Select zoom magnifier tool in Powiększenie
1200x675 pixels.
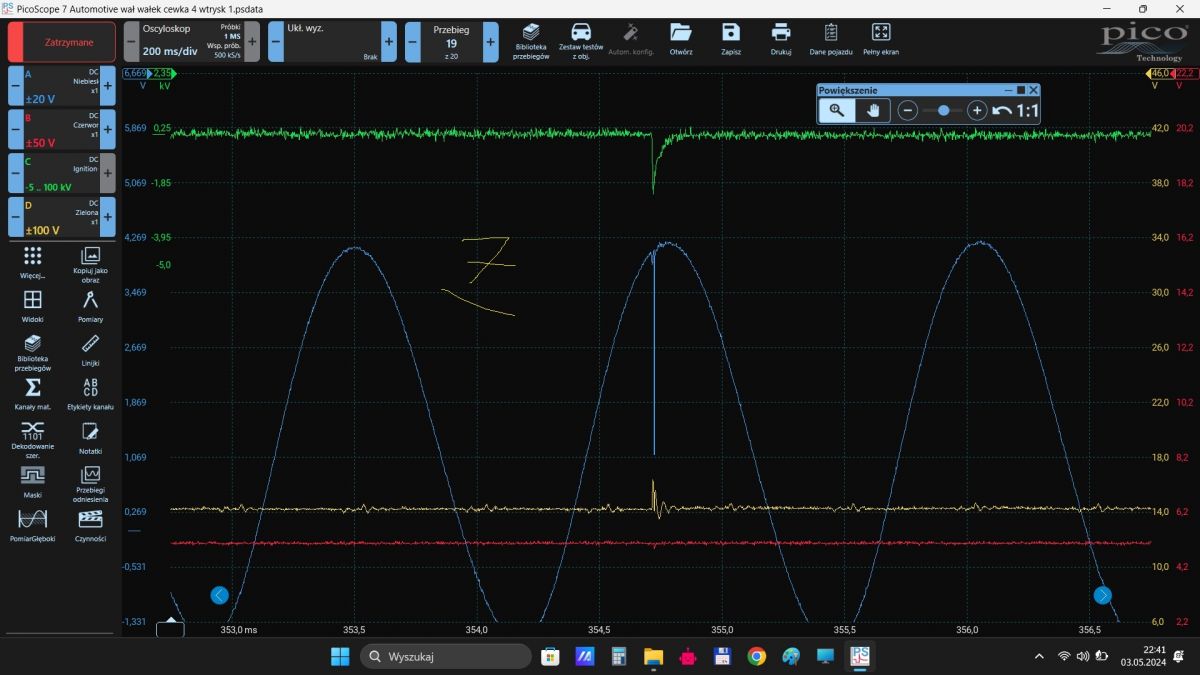tap(837, 110)
